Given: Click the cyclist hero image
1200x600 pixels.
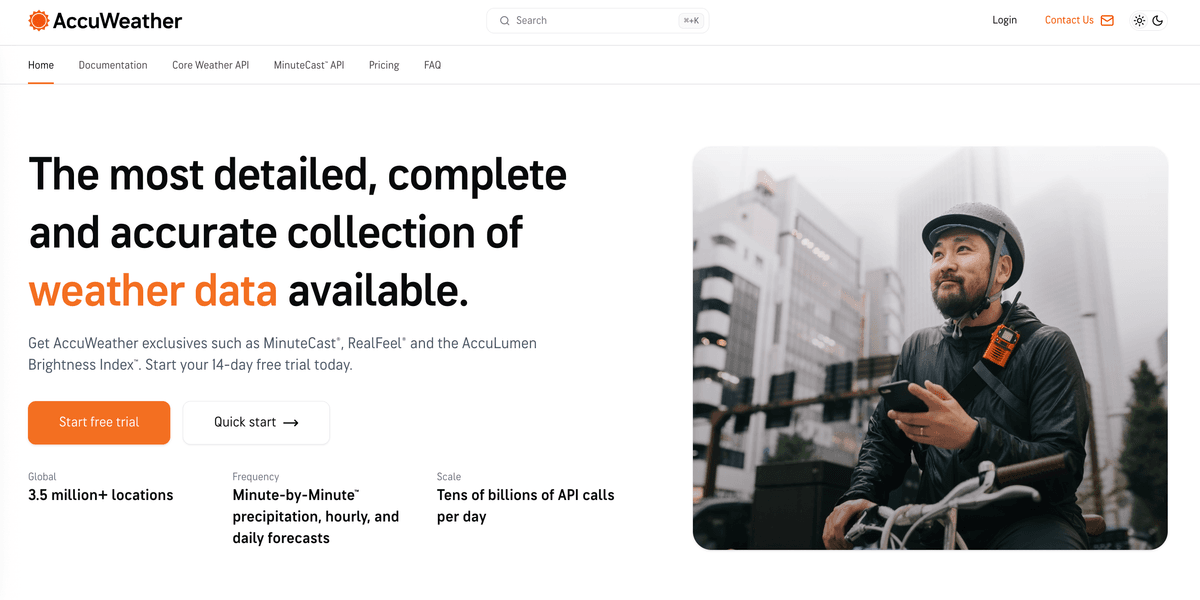Looking at the screenshot, I should (930, 348).
